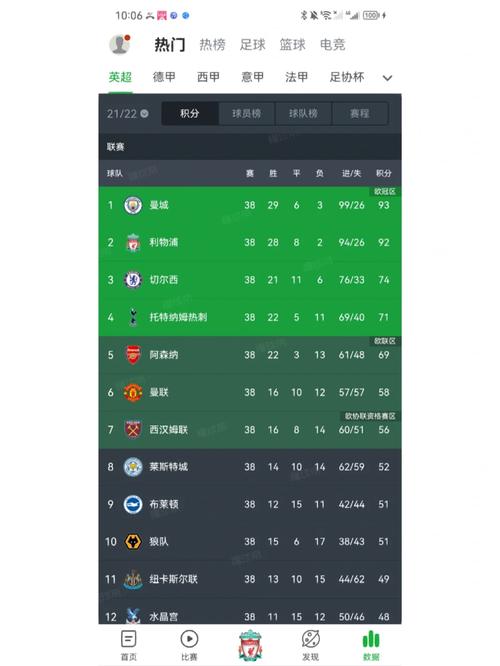Tap the Wolves club badge
The height and width of the screenshot is (666, 500).
[133, 542]
